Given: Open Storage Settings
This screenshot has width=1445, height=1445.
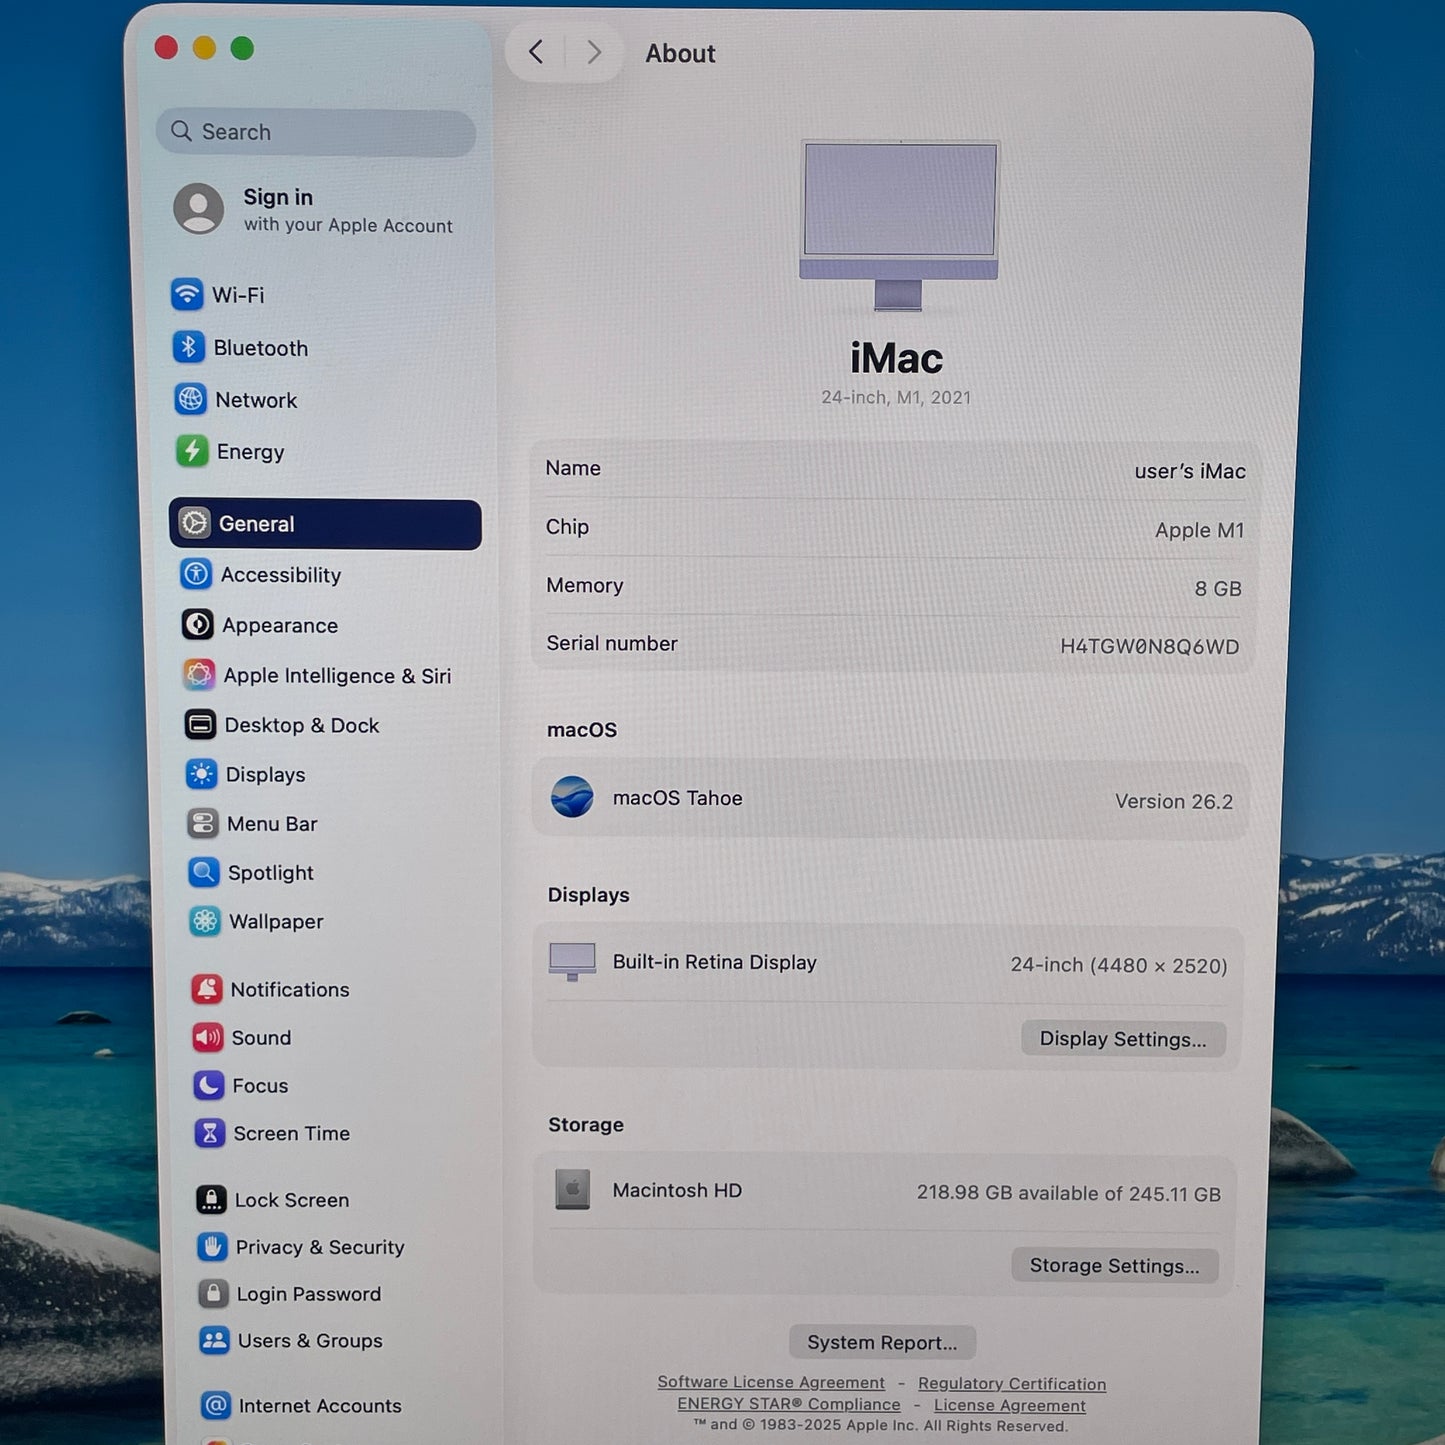Looking at the screenshot, I should pos(1115,1265).
